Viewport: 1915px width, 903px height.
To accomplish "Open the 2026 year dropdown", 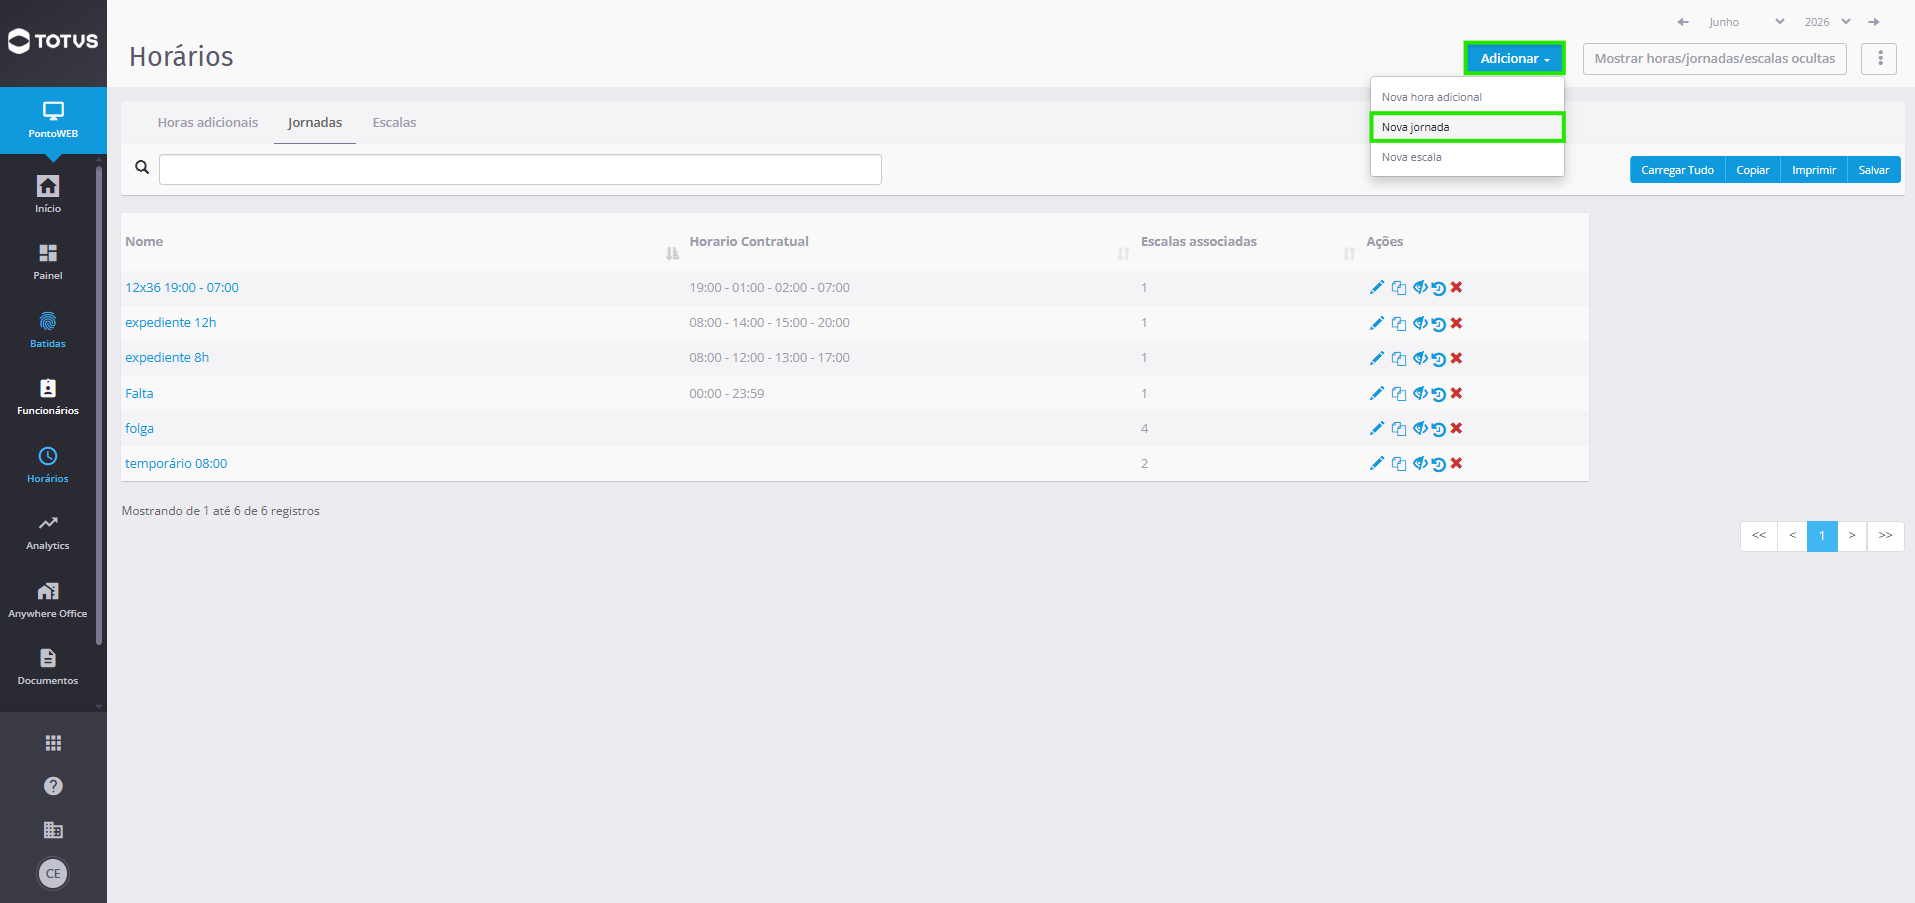I will point(1827,22).
